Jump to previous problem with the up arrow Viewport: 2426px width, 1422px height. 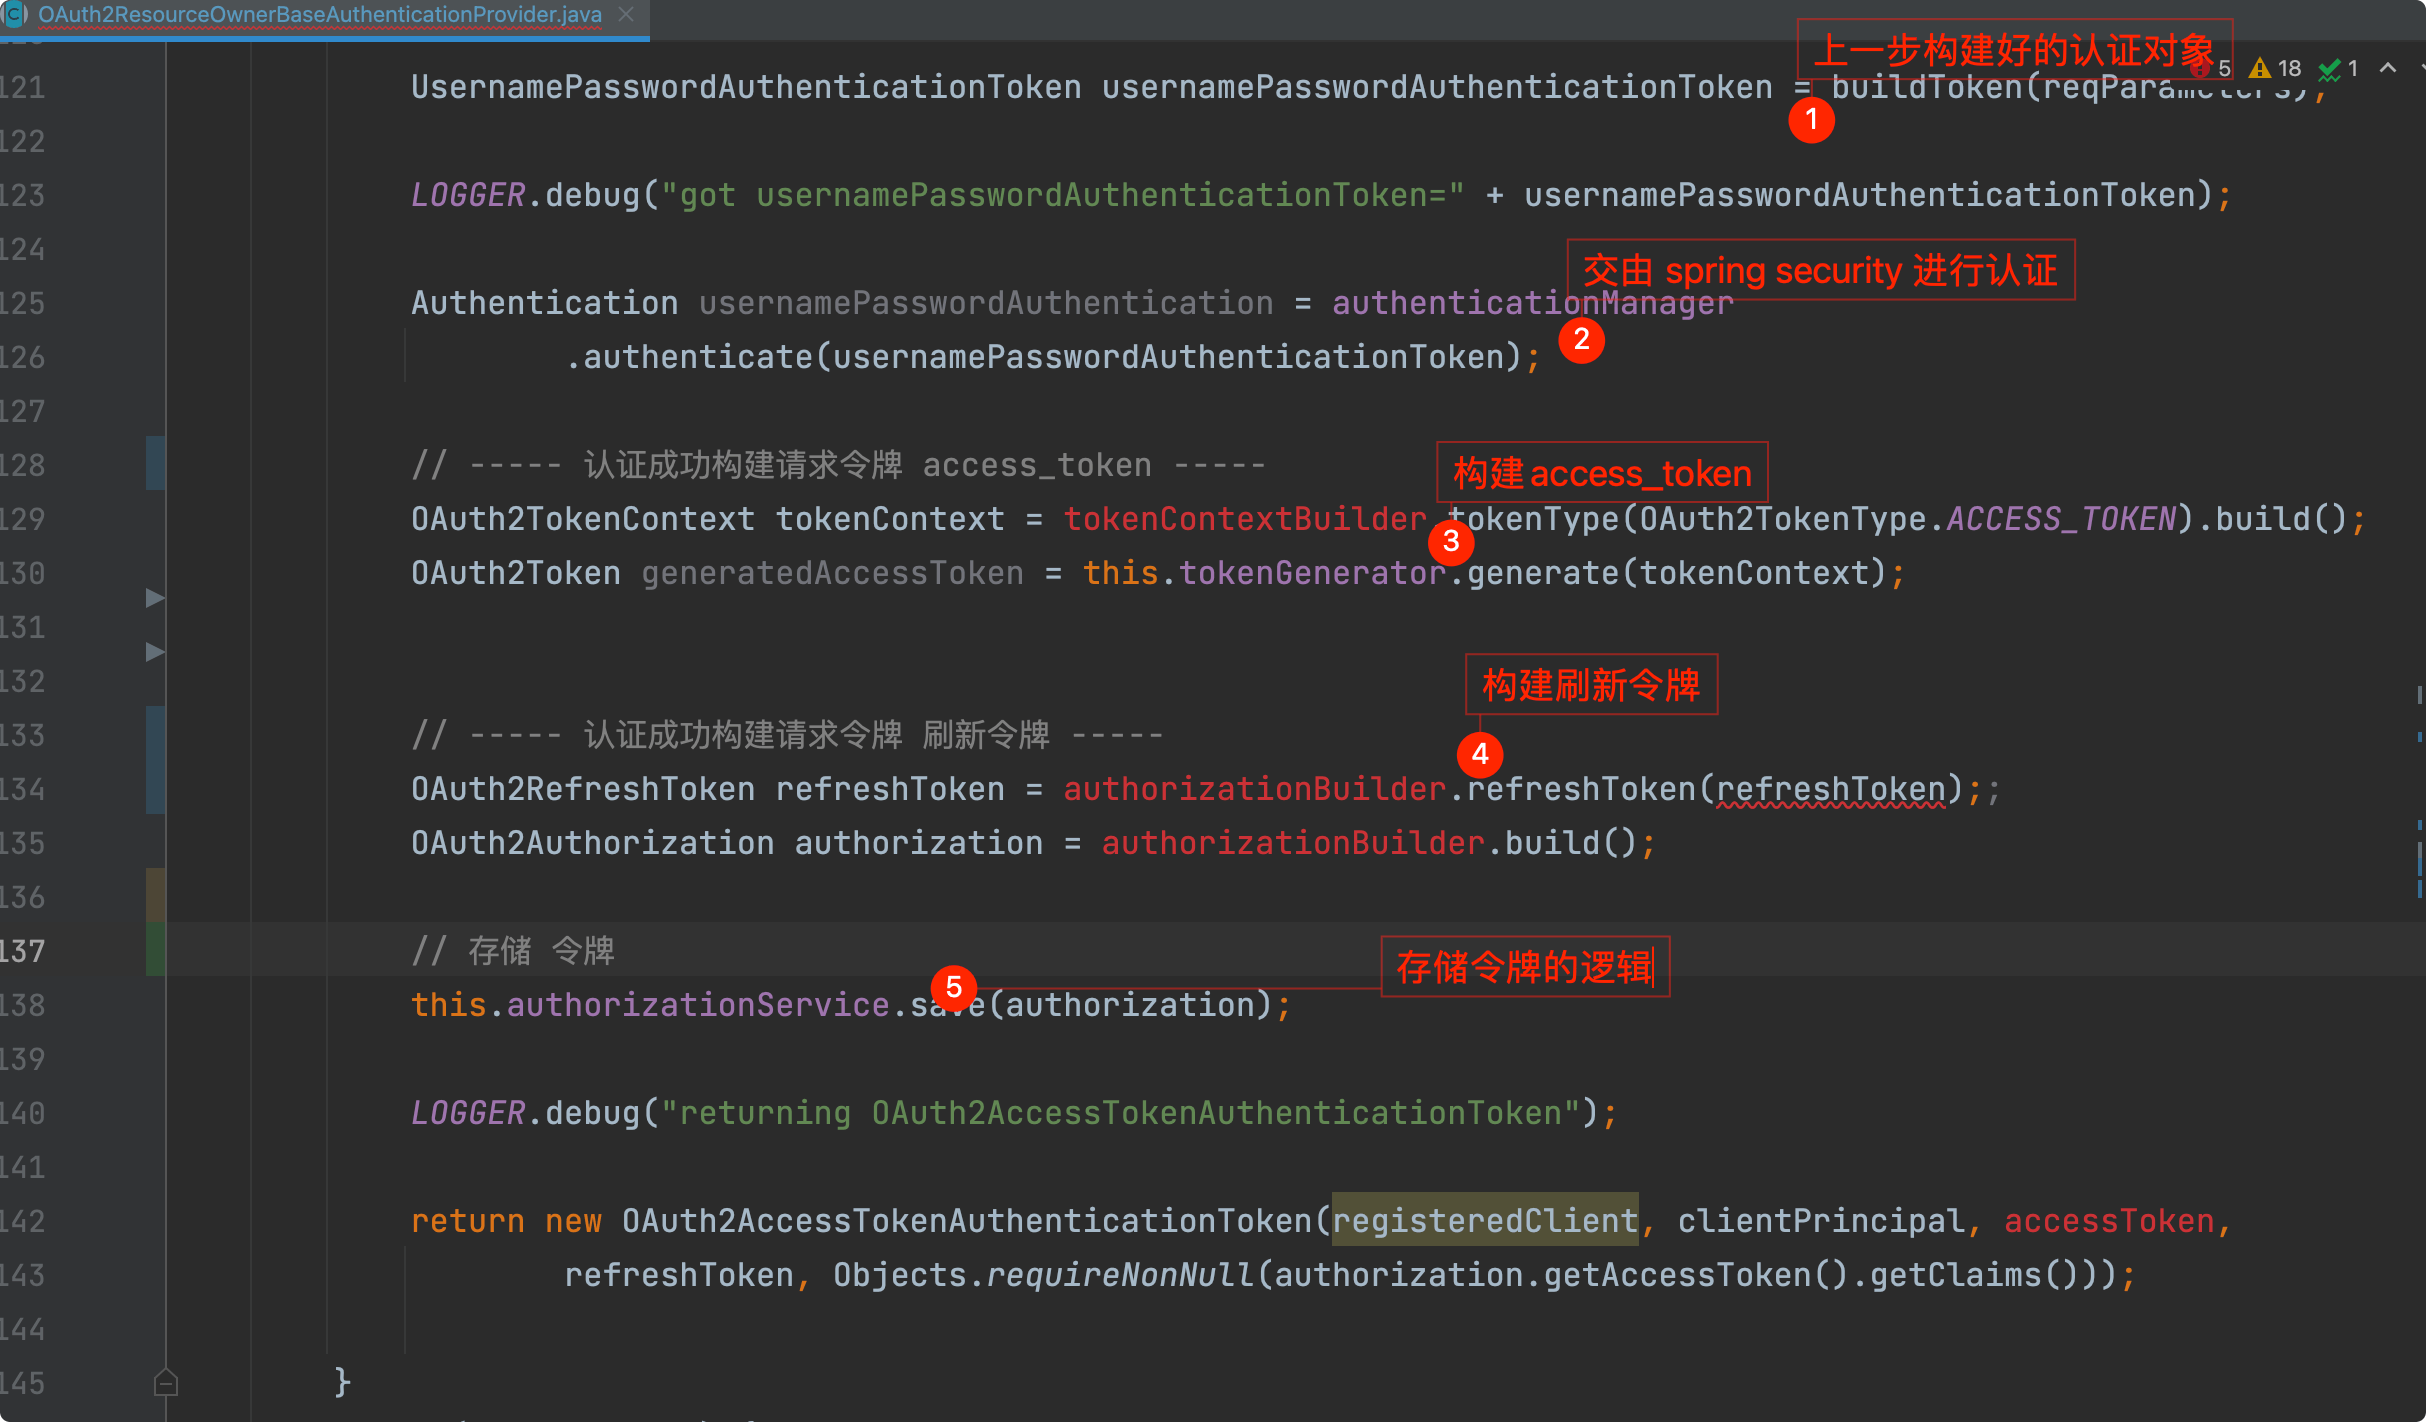point(2388,68)
